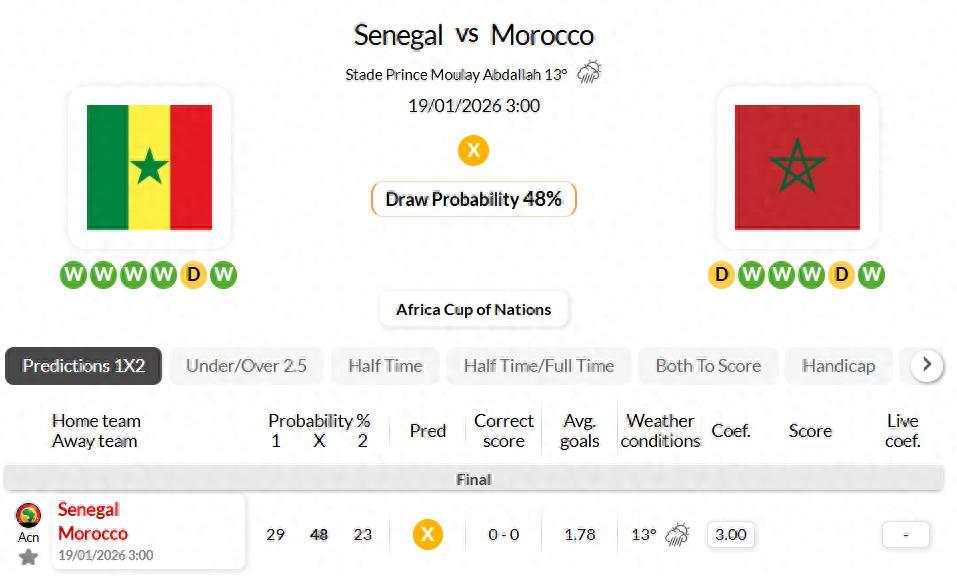Screen dimensions: 957x586
Task: Click the 3.00 coefficient box
Action: coord(731,534)
